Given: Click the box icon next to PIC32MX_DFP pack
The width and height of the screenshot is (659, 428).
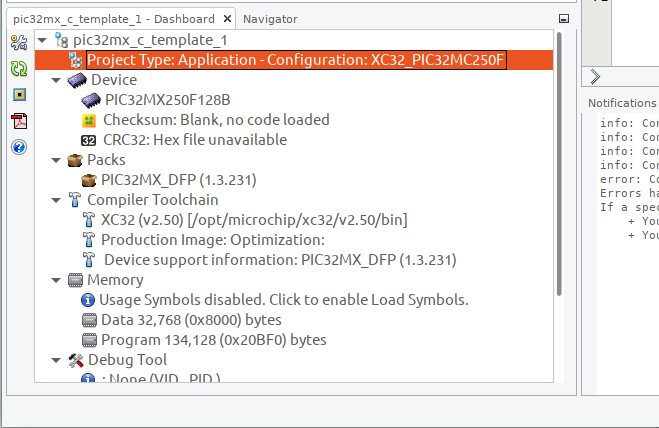Looking at the screenshot, I should (x=89, y=180).
